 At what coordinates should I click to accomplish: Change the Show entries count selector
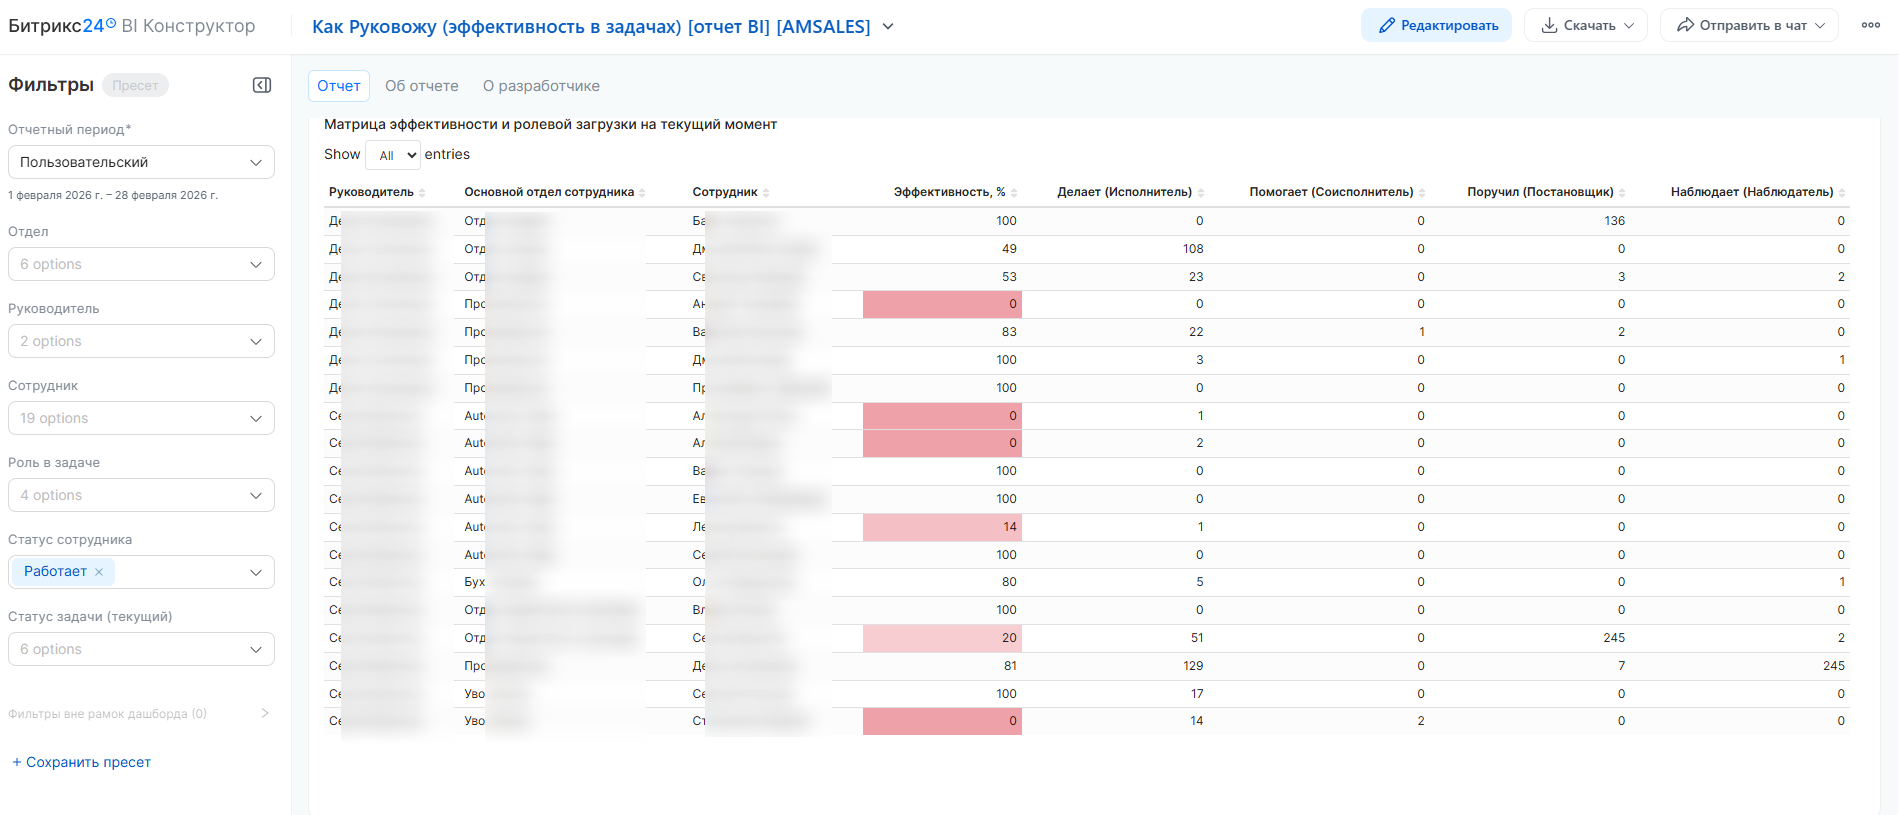click(x=393, y=155)
